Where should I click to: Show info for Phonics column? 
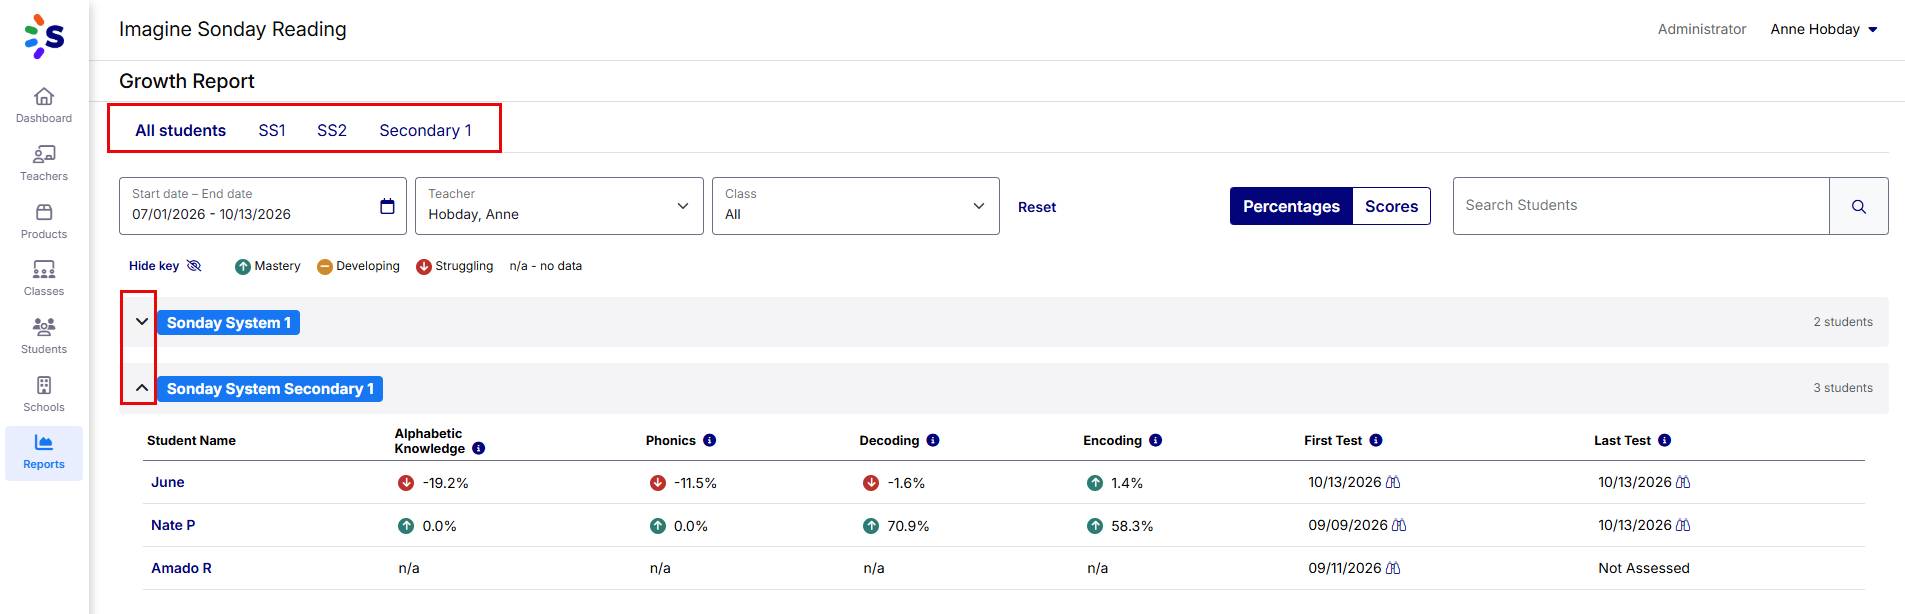(710, 440)
